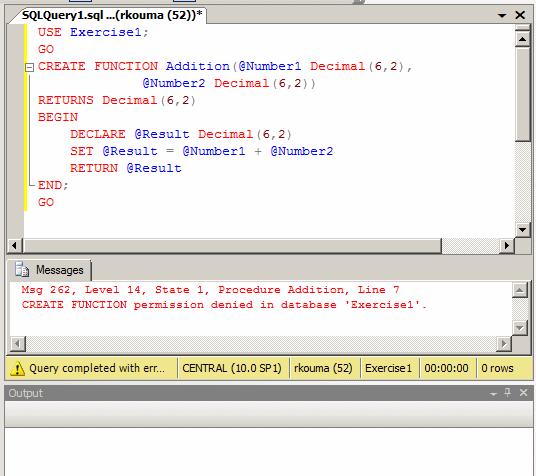The height and width of the screenshot is (476, 536).
Task: Click the '00:00:00' elapsed time entry
Action: [446, 368]
